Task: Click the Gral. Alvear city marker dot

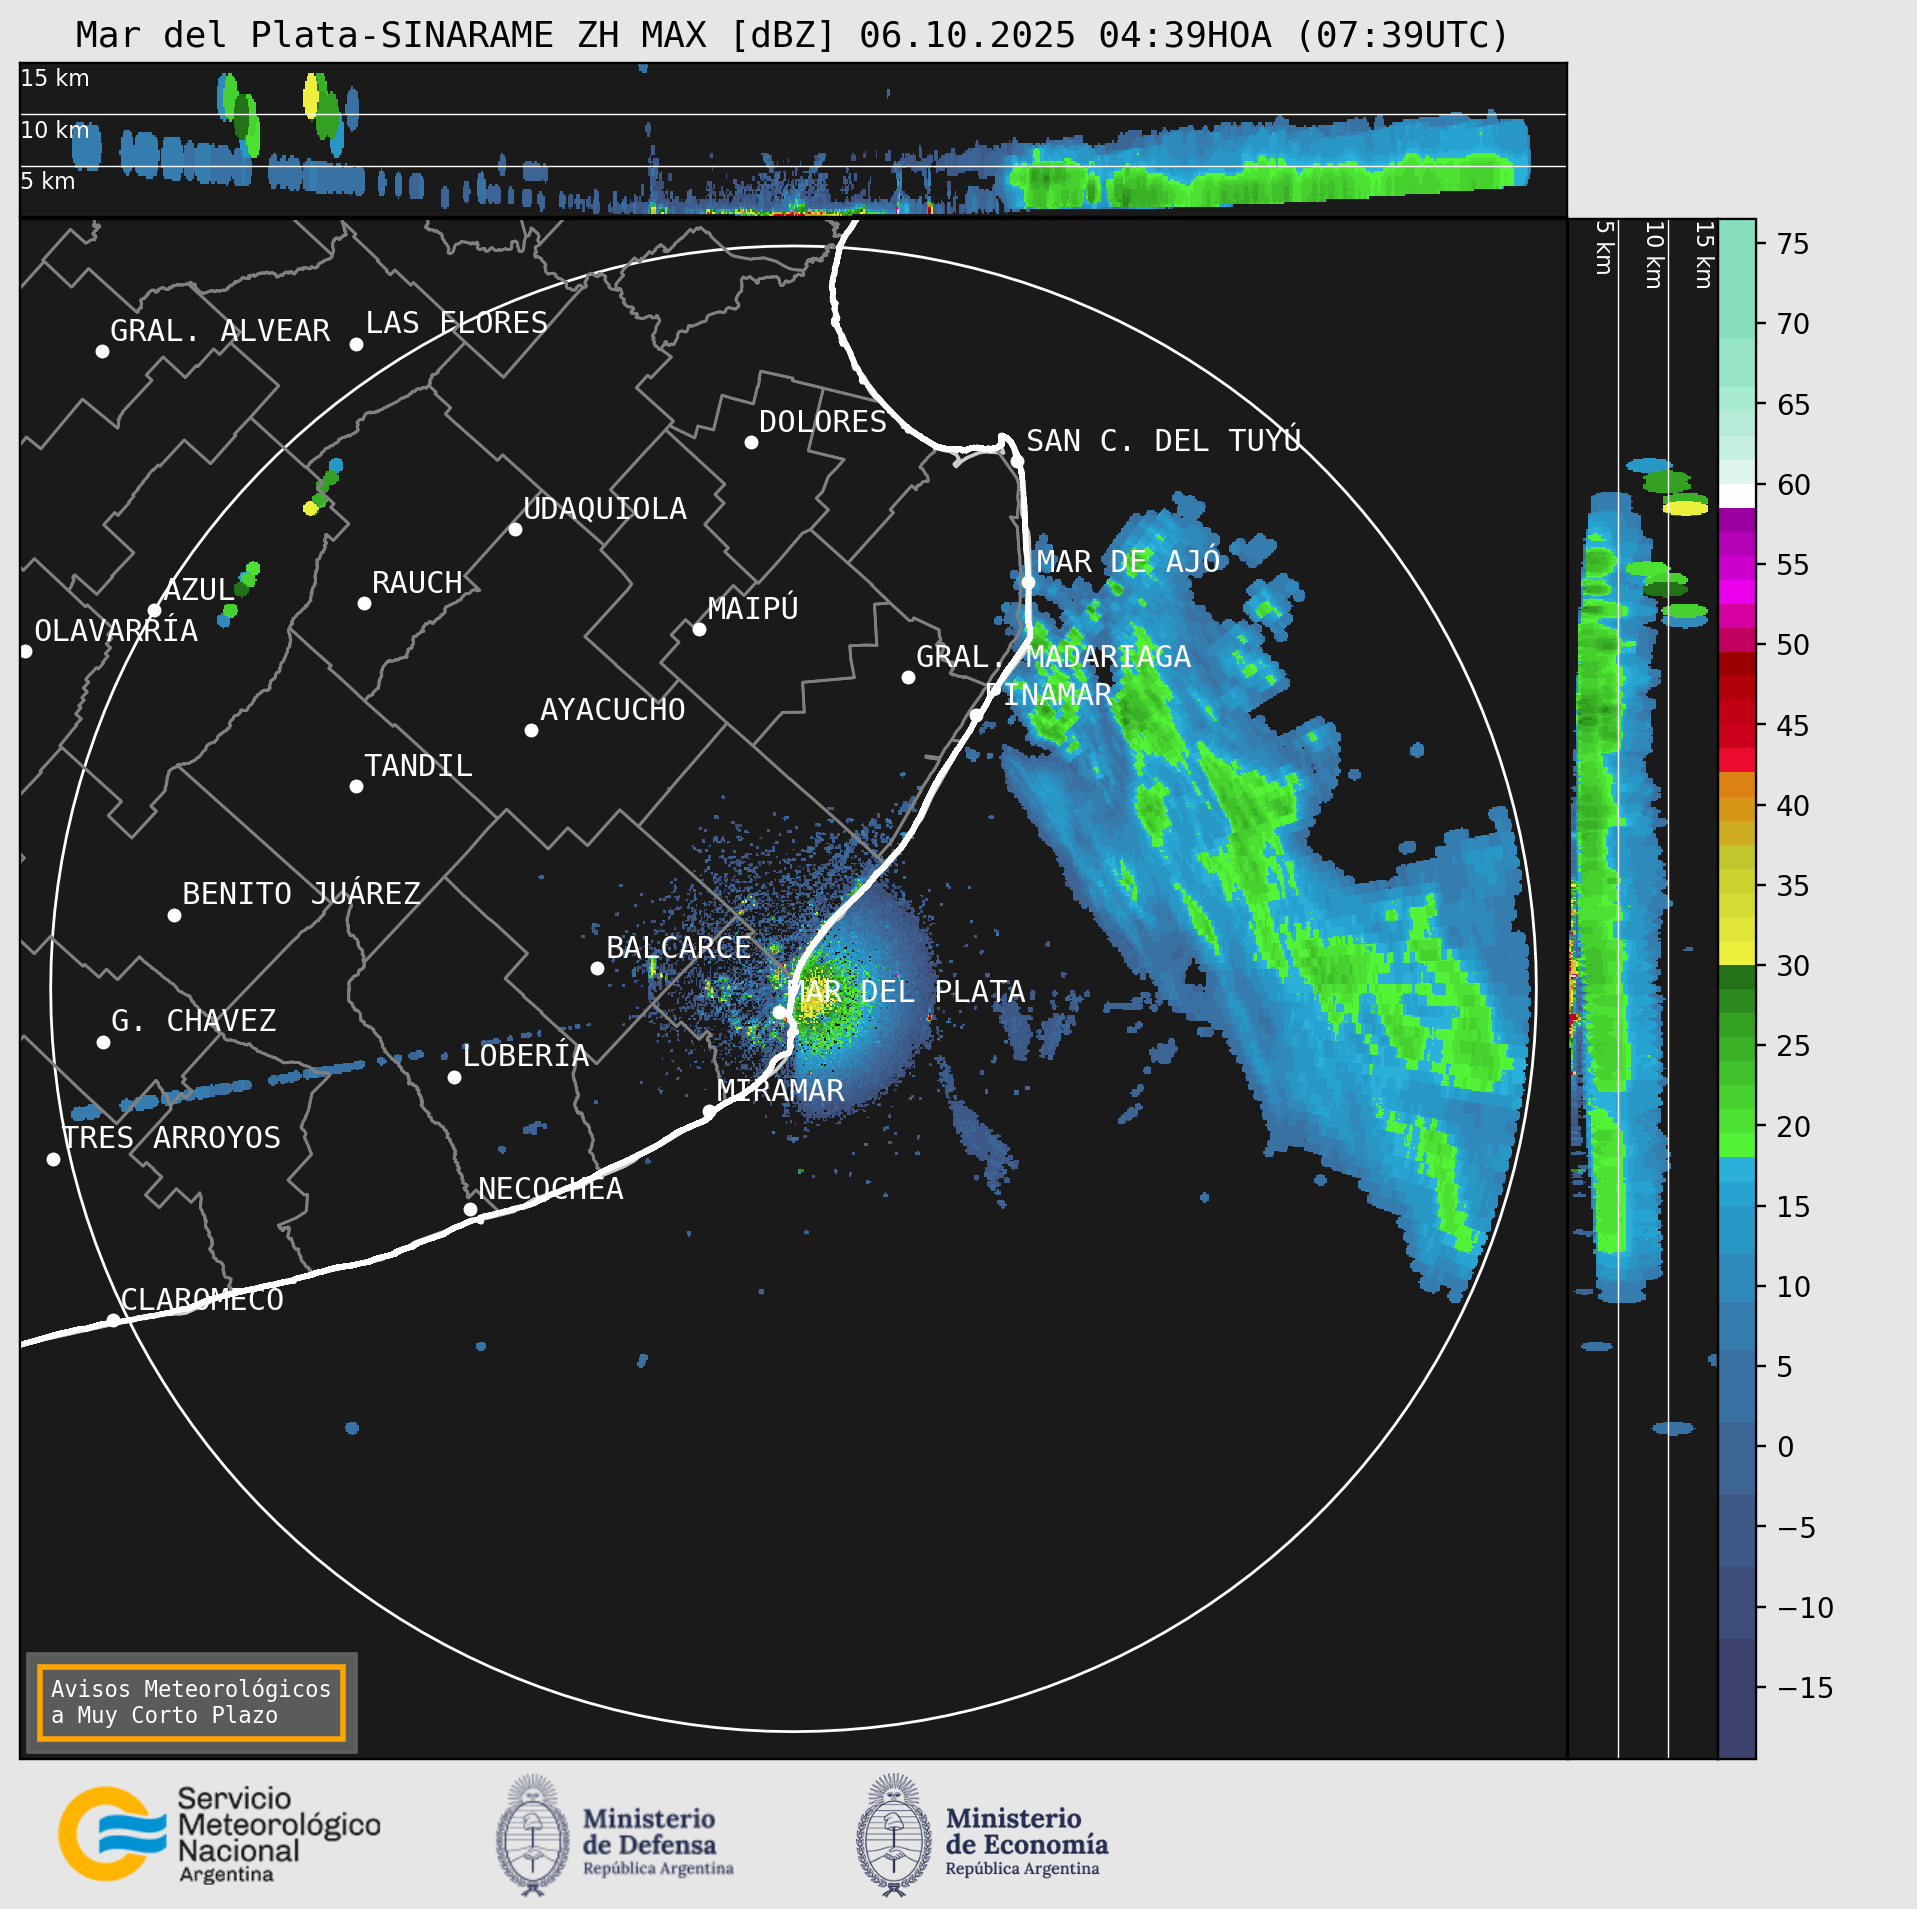Action: click(x=102, y=351)
